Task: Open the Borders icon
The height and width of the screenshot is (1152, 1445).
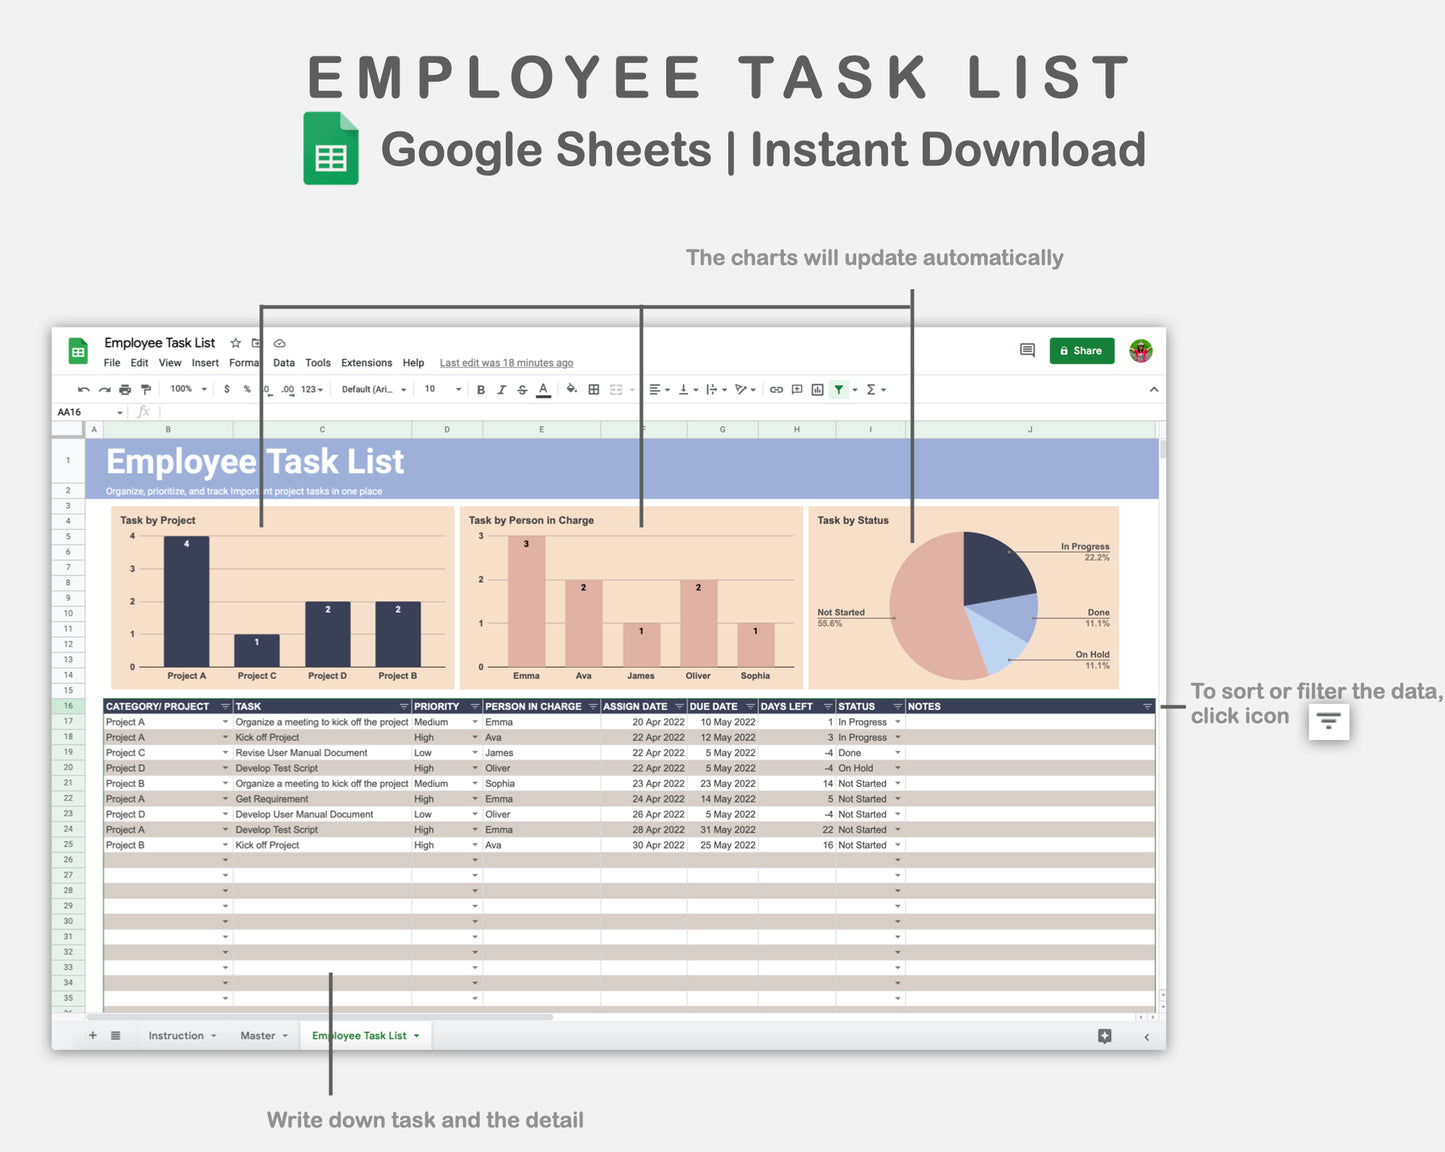Action: (x=592, y=389)
